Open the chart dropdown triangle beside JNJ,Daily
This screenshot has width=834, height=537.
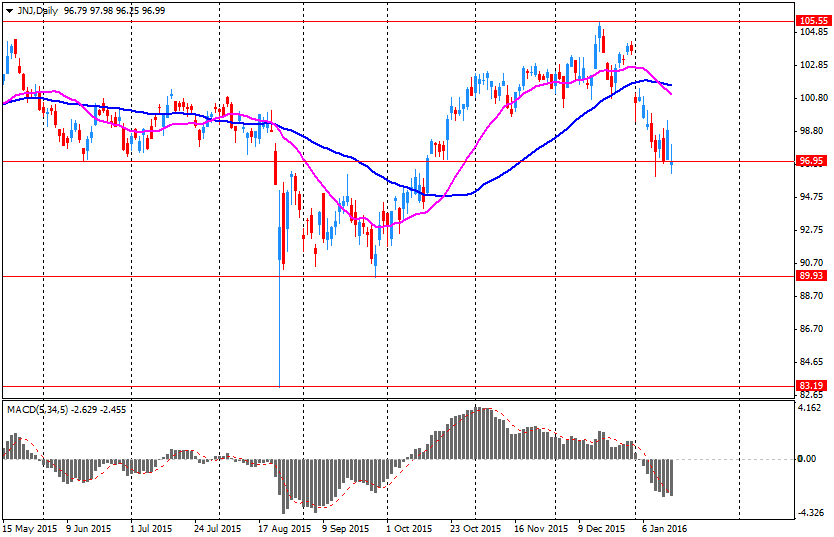coord(9,11)
